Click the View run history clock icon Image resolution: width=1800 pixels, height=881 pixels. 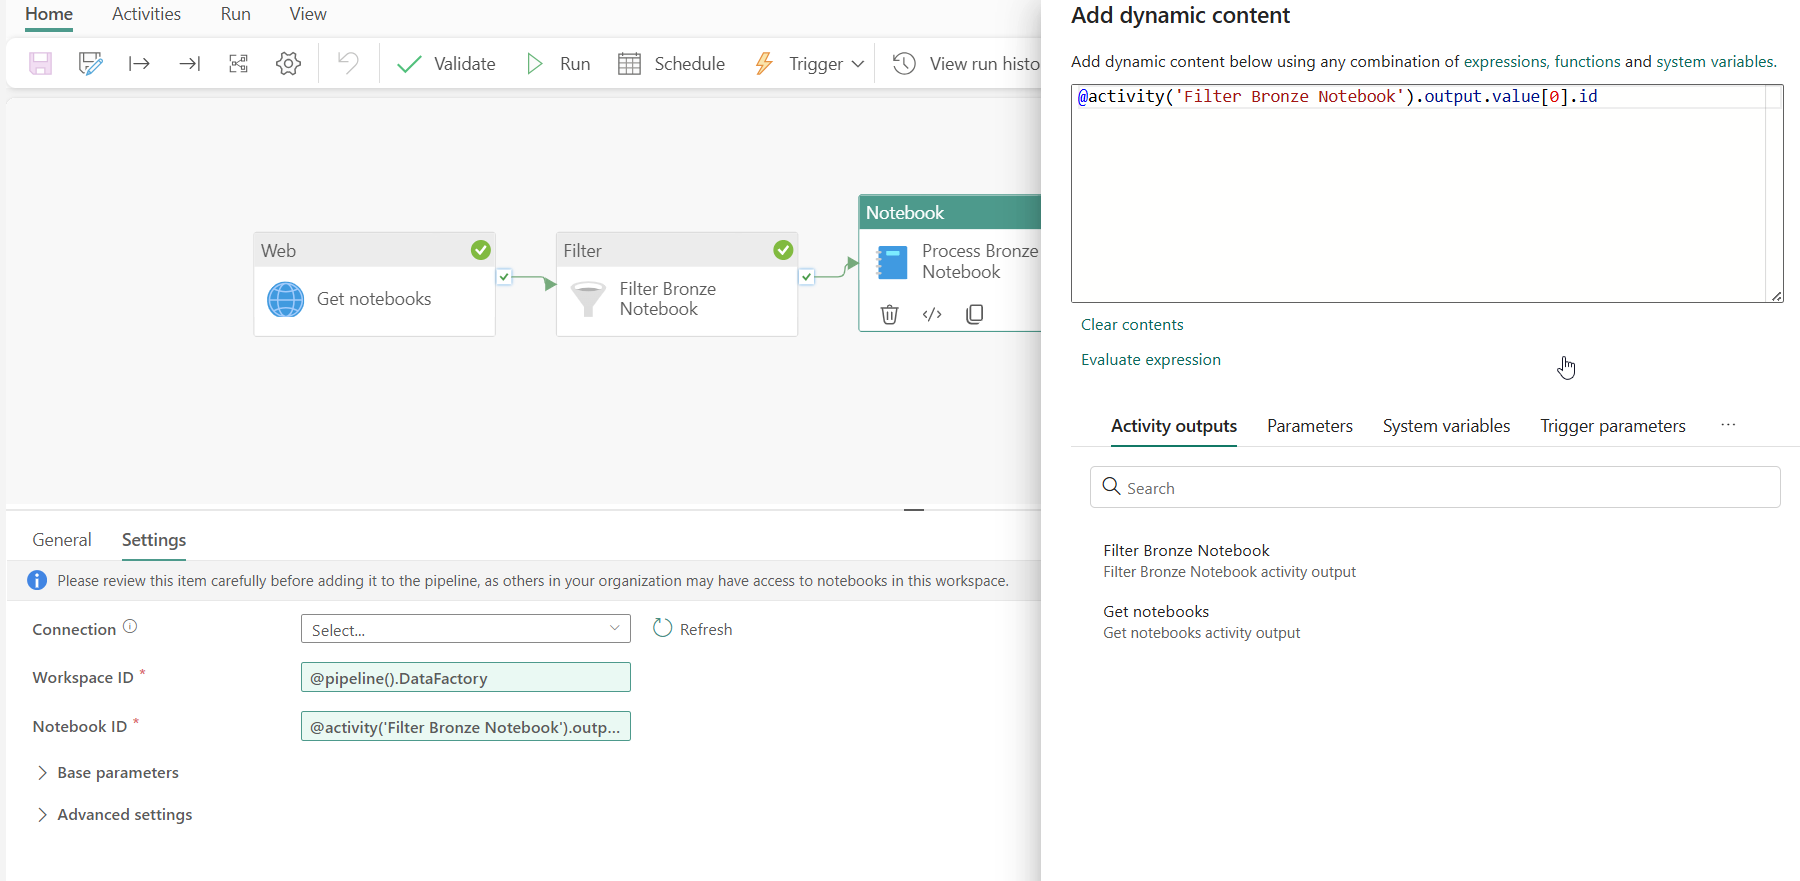point(904,64)
